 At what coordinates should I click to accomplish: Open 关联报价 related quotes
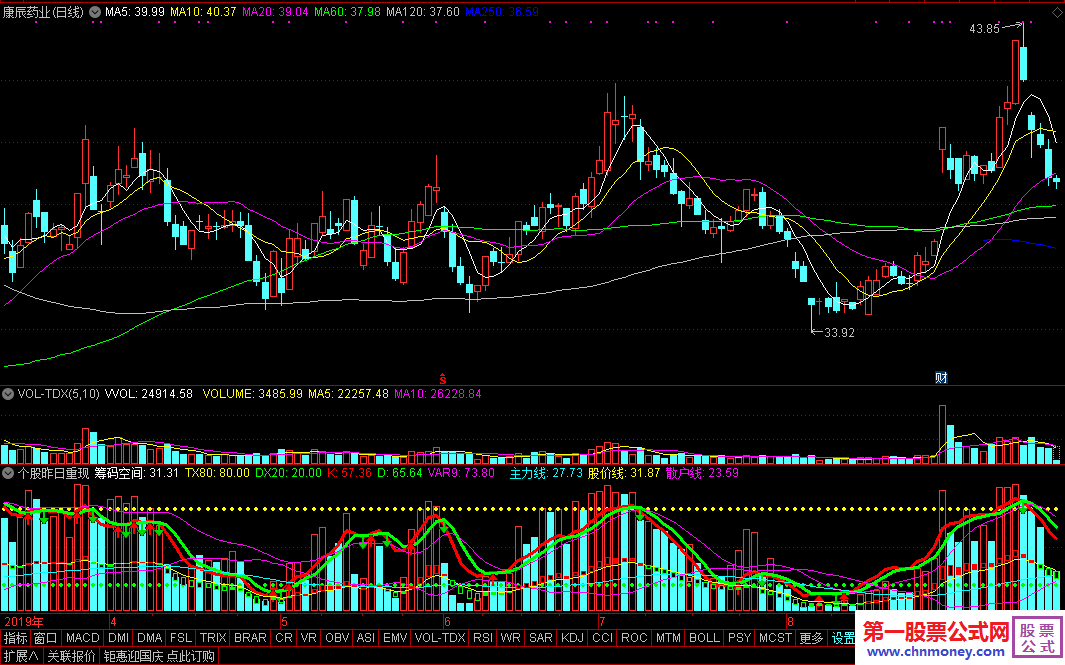(71, 656)
